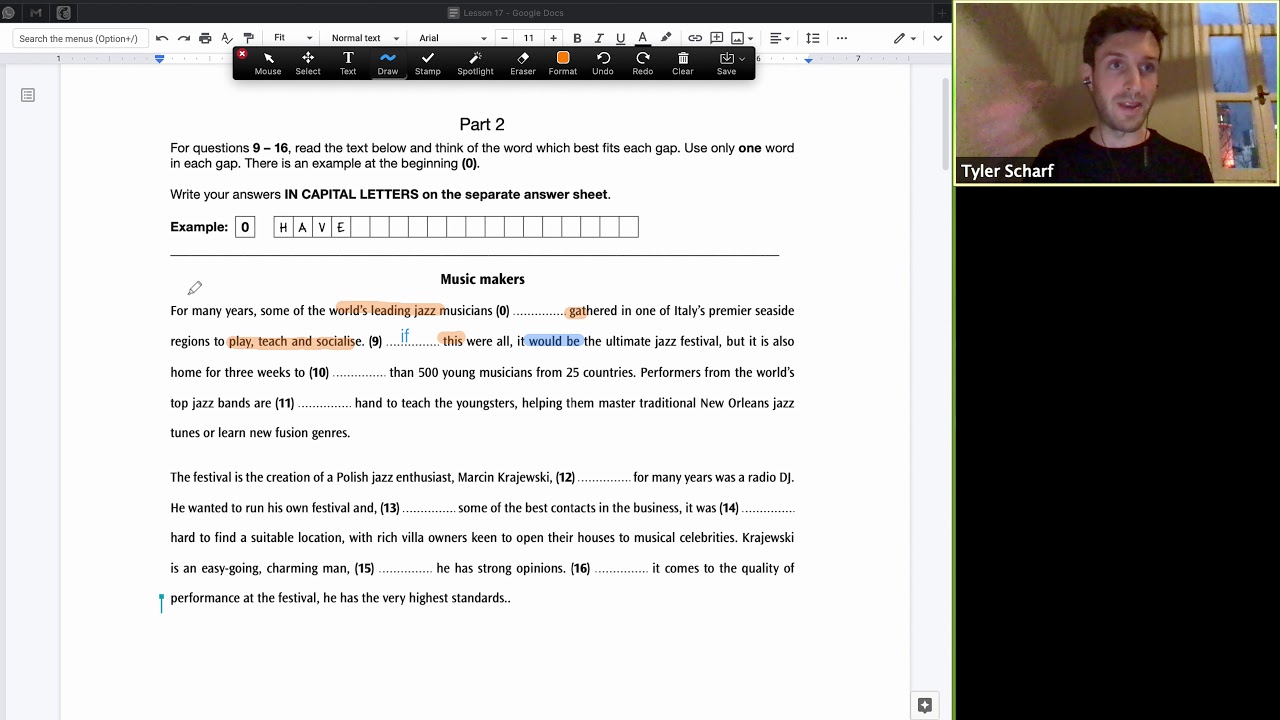
Task: Print the document
Action: [205, 38]
